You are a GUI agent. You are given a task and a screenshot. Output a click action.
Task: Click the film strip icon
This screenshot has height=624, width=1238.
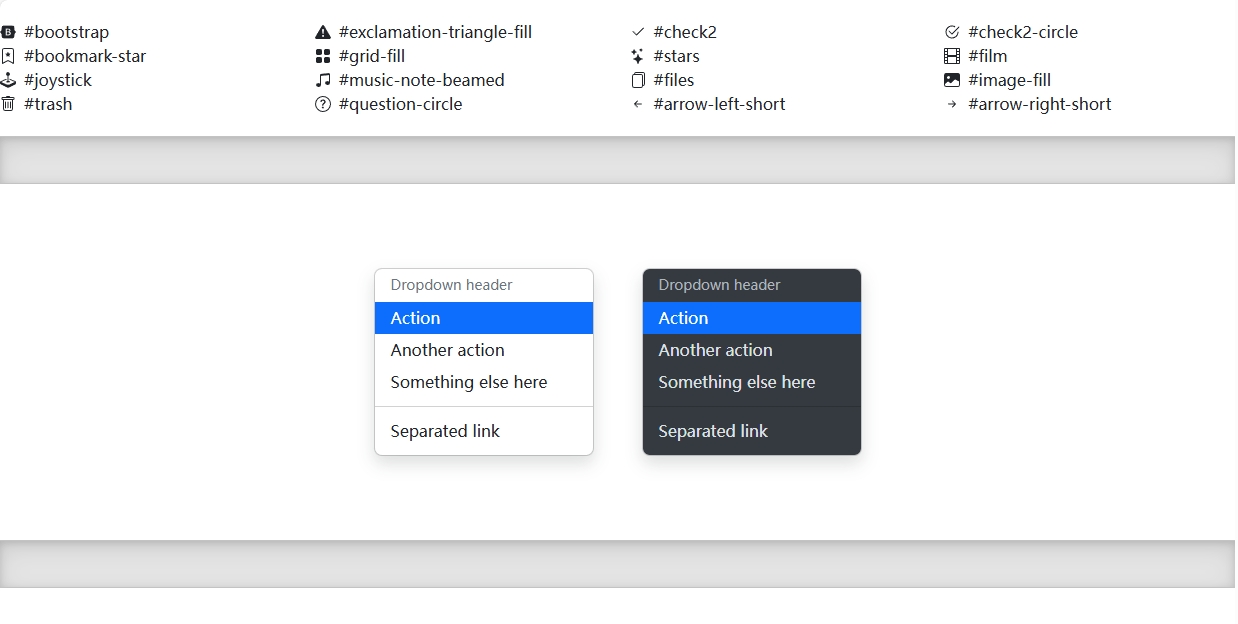point(952,56)
